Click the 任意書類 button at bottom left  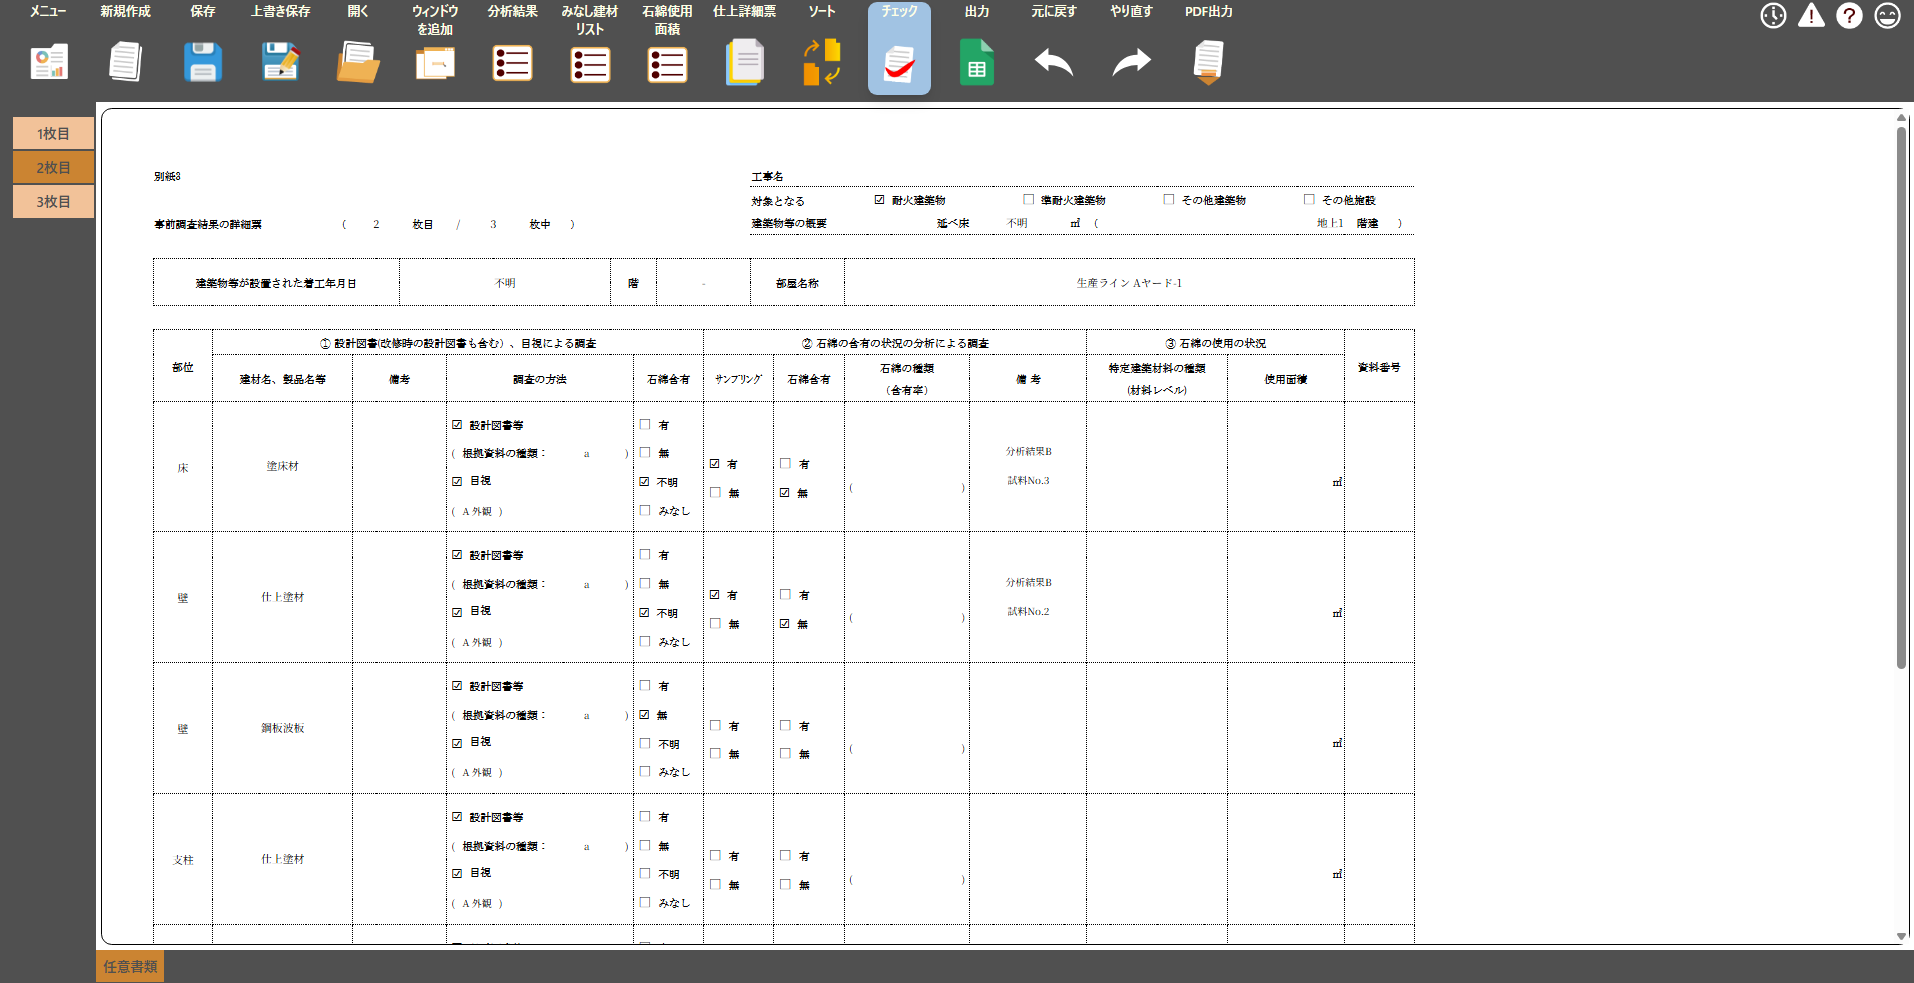coord(128,966)
